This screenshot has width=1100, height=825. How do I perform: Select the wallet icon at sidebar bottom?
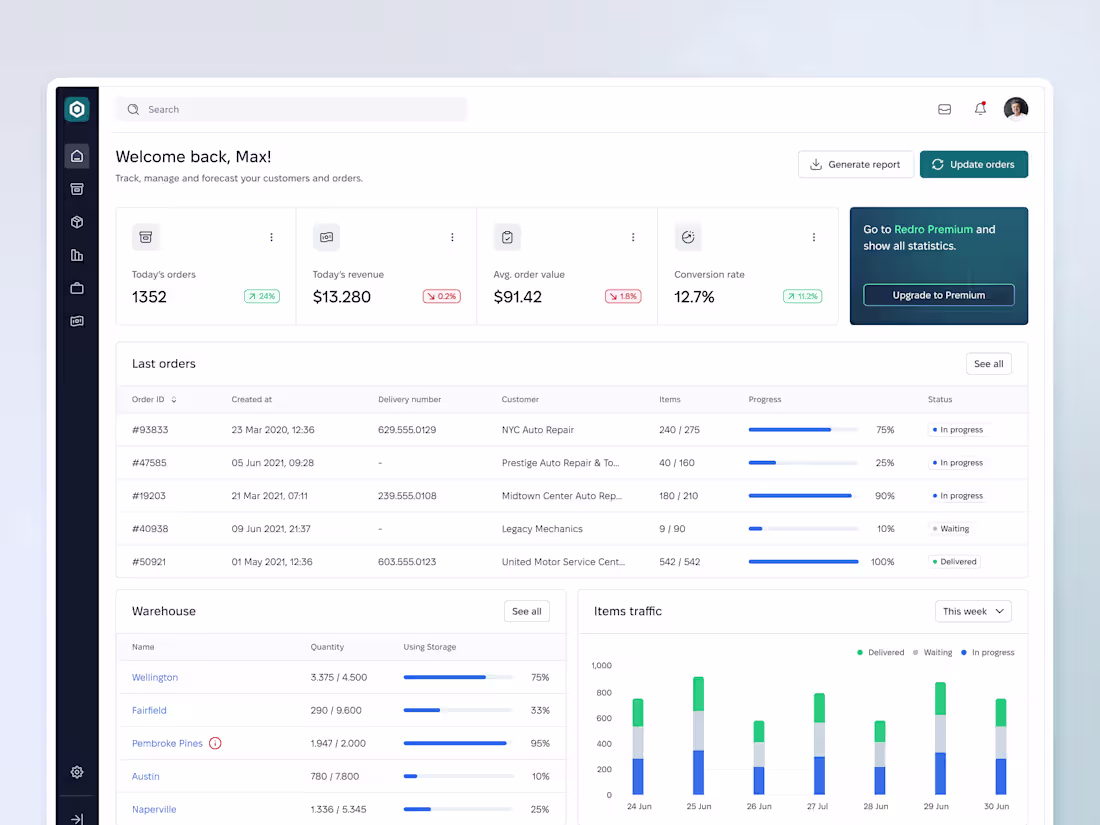[77, 321]
